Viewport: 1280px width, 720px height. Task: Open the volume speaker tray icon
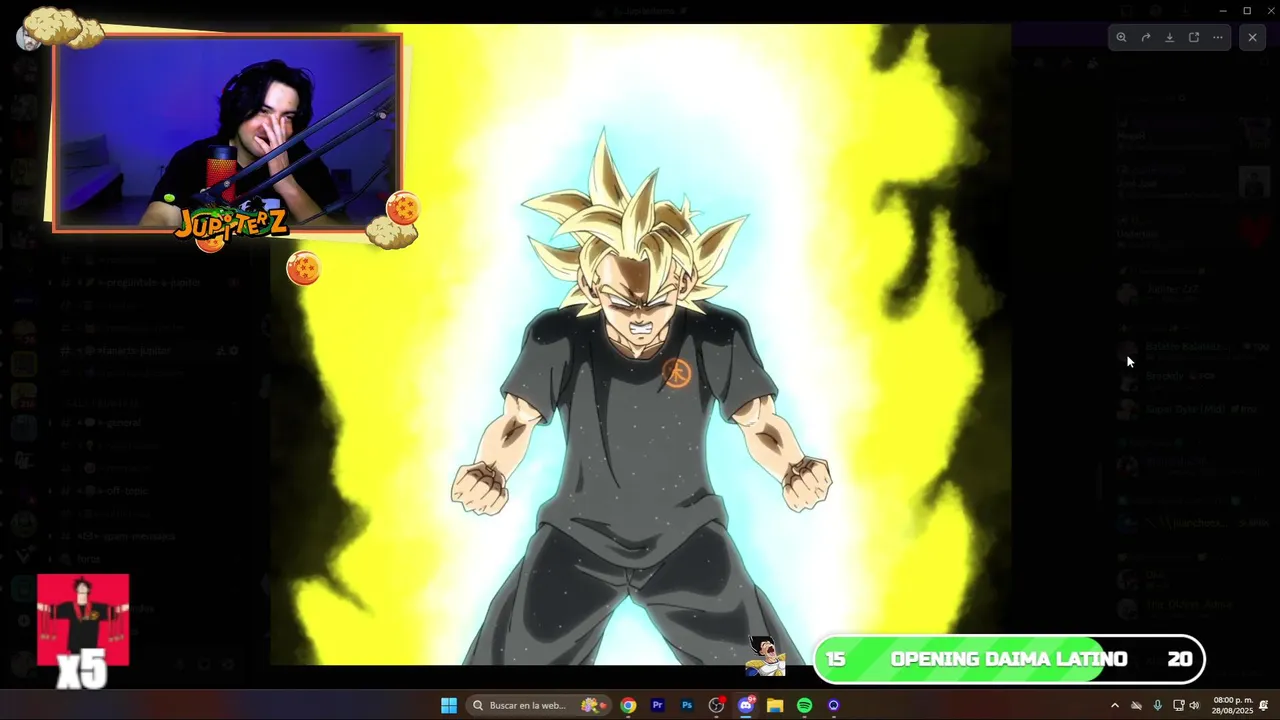coord(1194,705)
